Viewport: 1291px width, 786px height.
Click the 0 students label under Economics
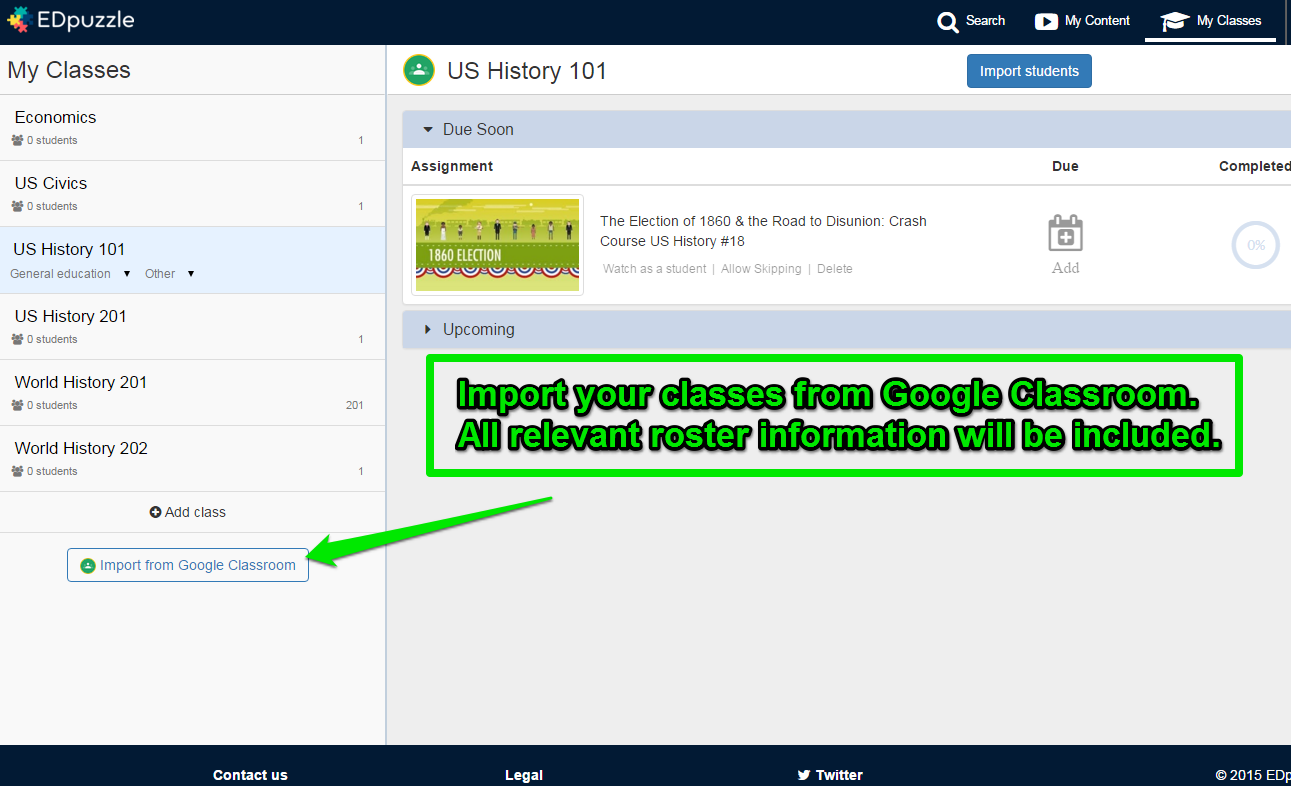(x=52, y=140)
